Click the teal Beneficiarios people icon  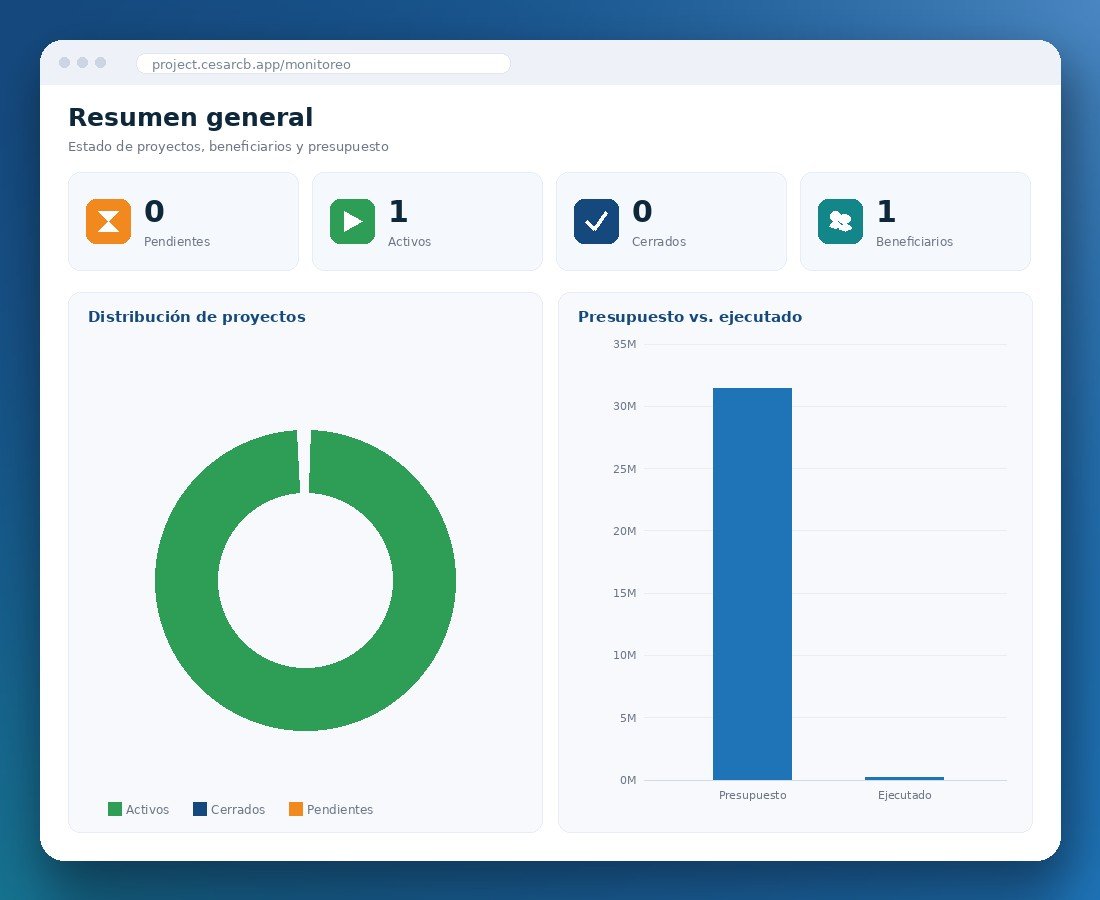click(840, 222)
